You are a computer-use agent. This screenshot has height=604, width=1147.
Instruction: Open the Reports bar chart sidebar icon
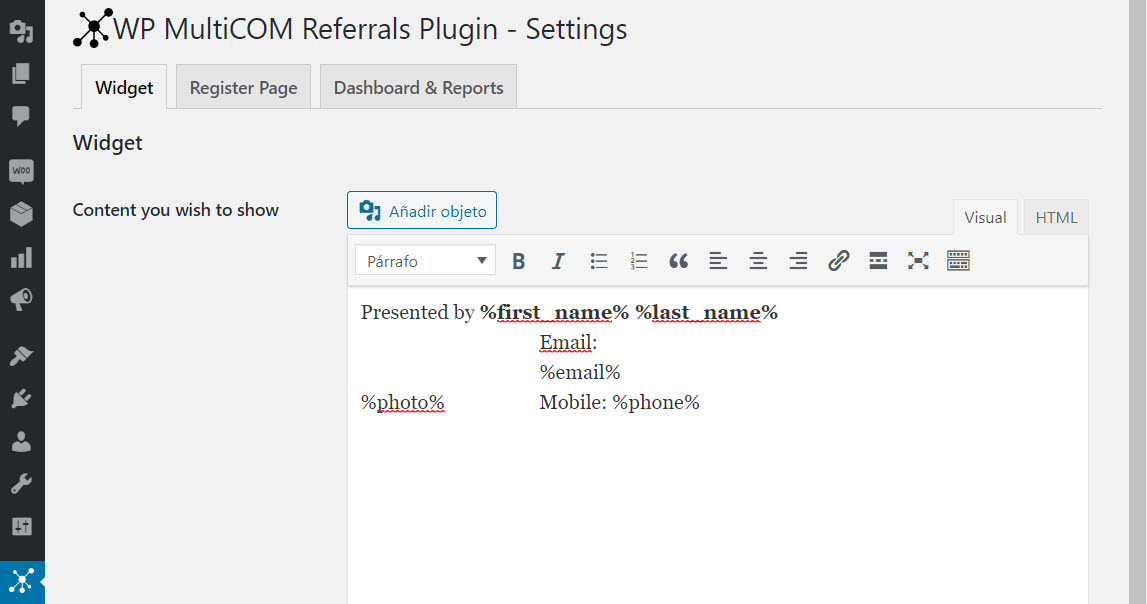[21, 257]
